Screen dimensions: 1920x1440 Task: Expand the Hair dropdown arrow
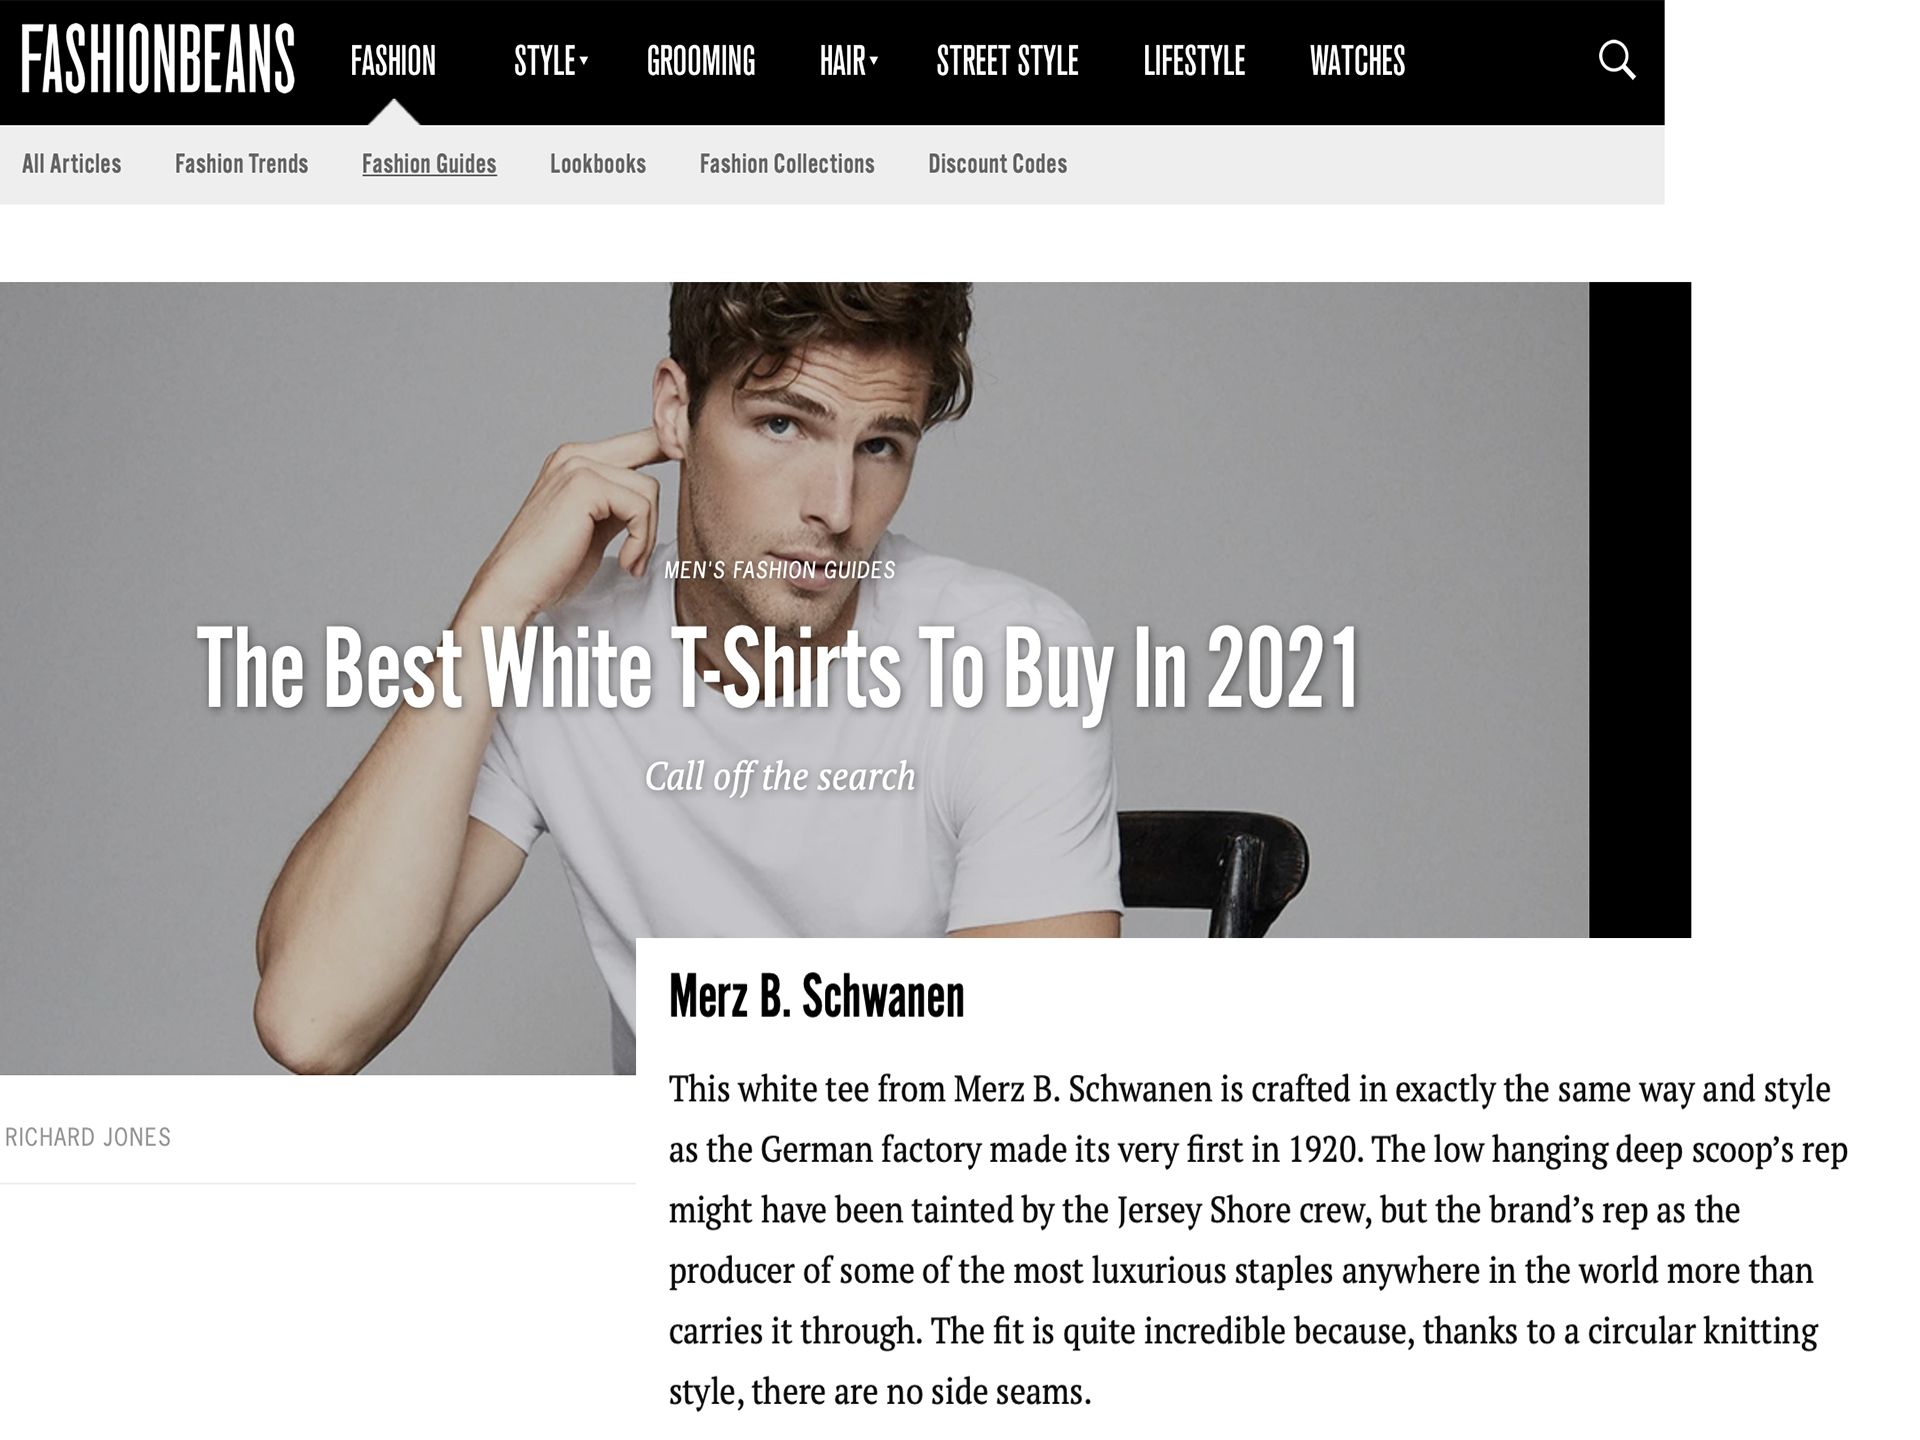click(874, 61)
